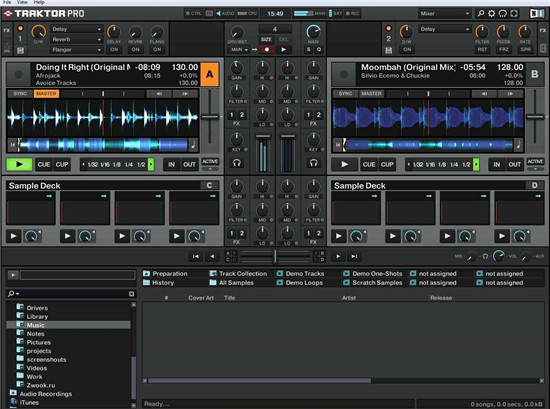This screenshot has width=550, height=409.
Task: Click the FX unit 1 snapshot save icon
Action: [20, 50]
